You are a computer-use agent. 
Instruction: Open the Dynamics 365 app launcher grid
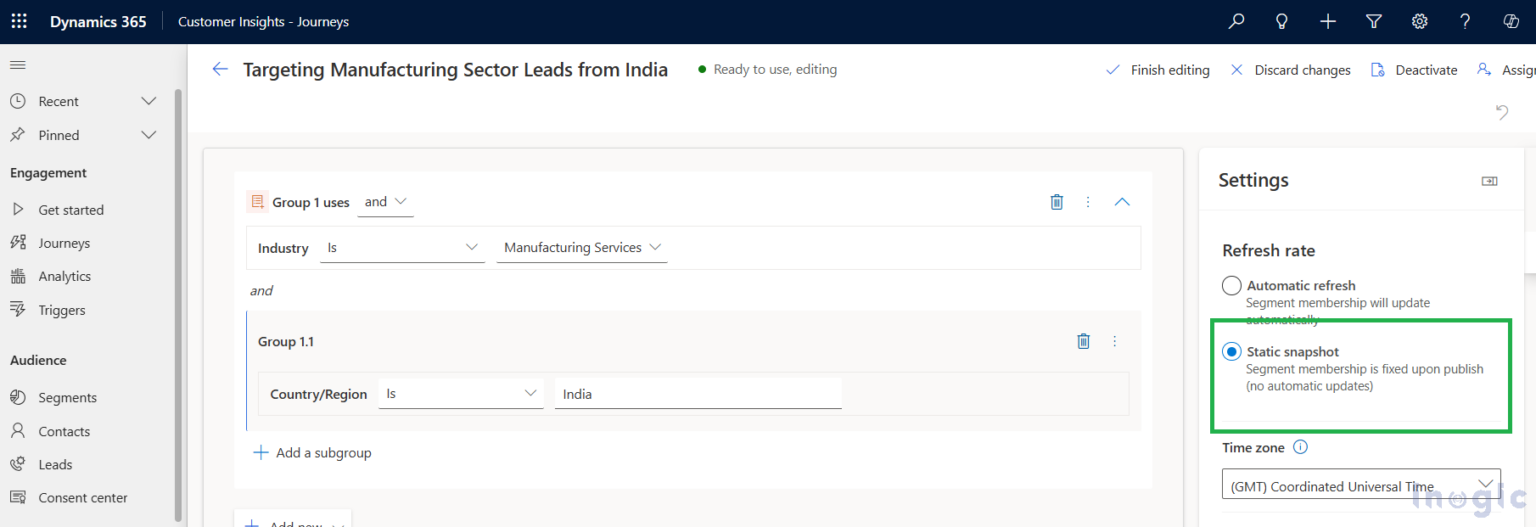pos(19,21)
